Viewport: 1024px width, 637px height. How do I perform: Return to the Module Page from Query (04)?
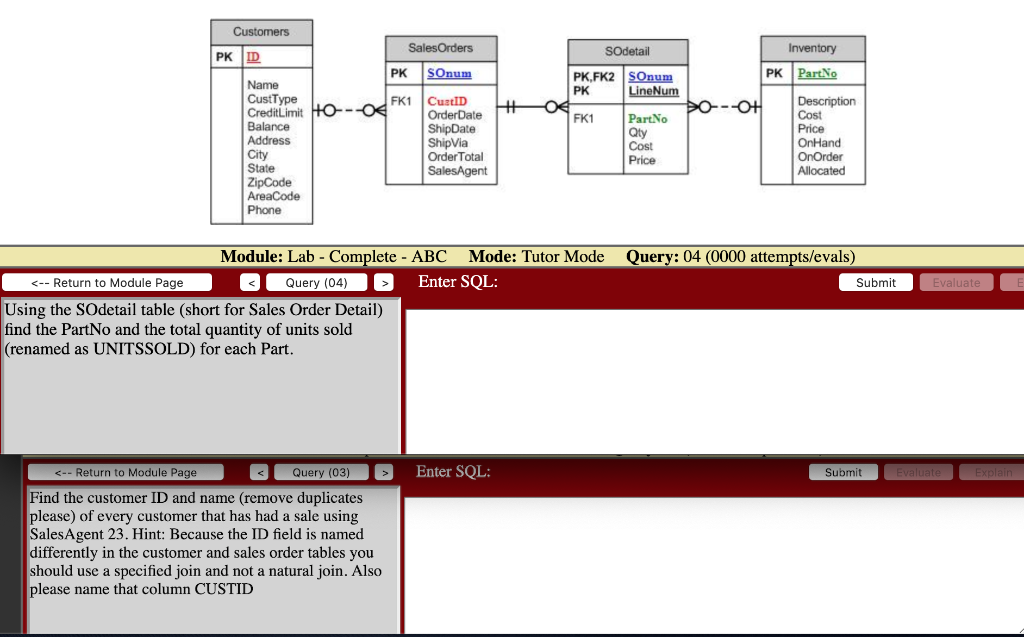pyautogui.click(x=107, y=282)
